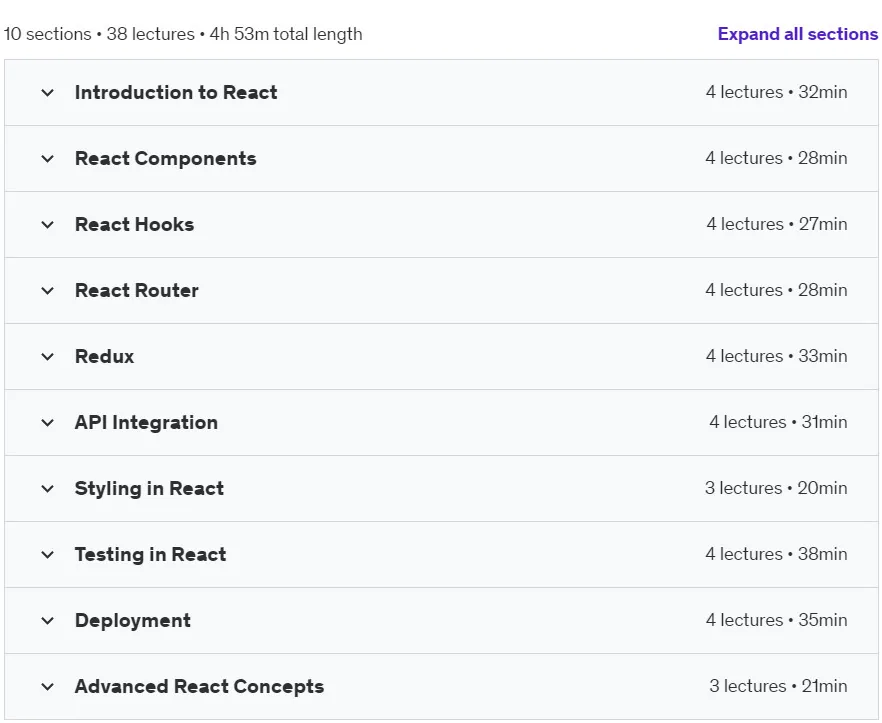Expand Testing in React chevron icon
The image size is (882, 723).
(48, 555)
